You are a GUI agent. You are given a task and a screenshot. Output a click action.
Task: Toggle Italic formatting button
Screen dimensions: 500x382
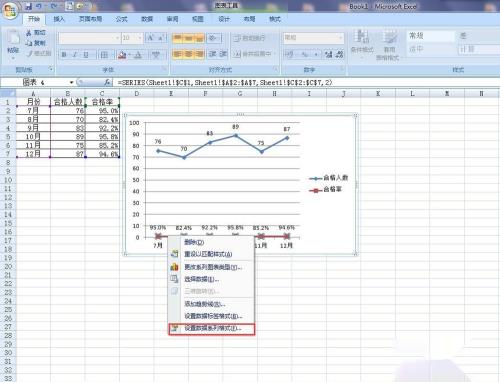pos(75,54)
